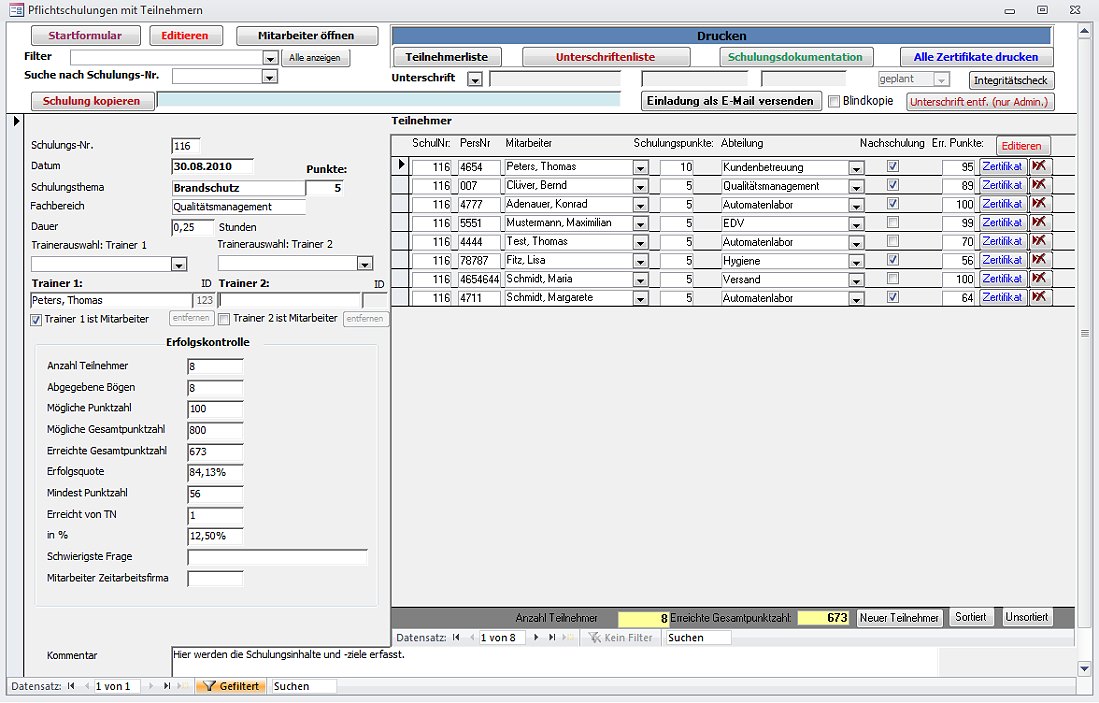
Task: Enable Nachschulung for Mustermann, Maximilian
Action: coord(892,223)
